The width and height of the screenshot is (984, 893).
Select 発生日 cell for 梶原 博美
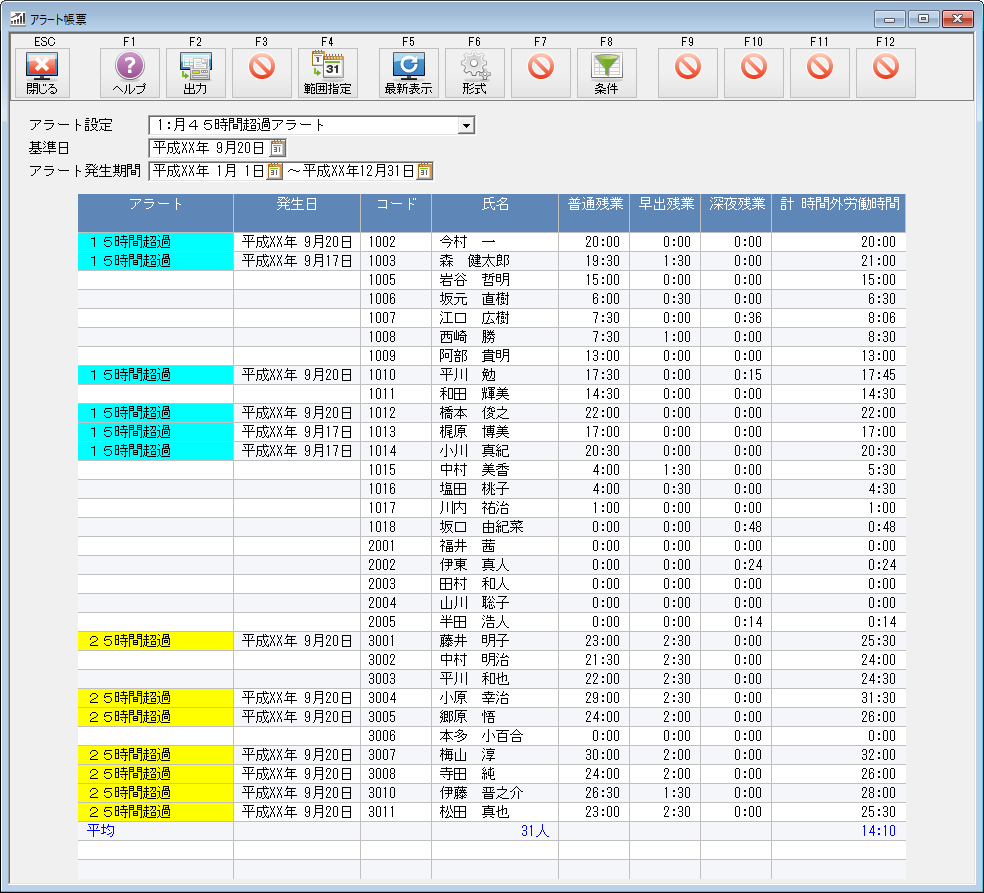click(x=297, y=432)
